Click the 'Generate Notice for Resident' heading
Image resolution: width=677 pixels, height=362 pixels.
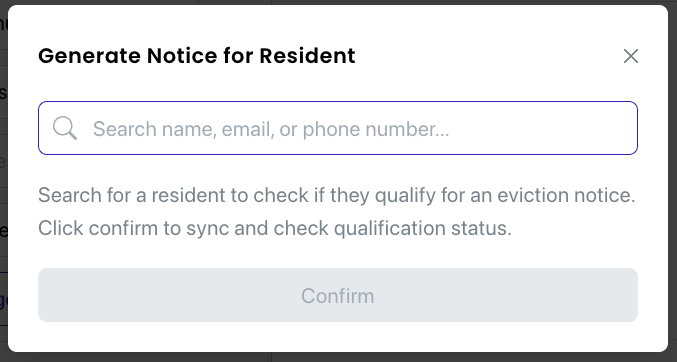[x=197, y=56]
